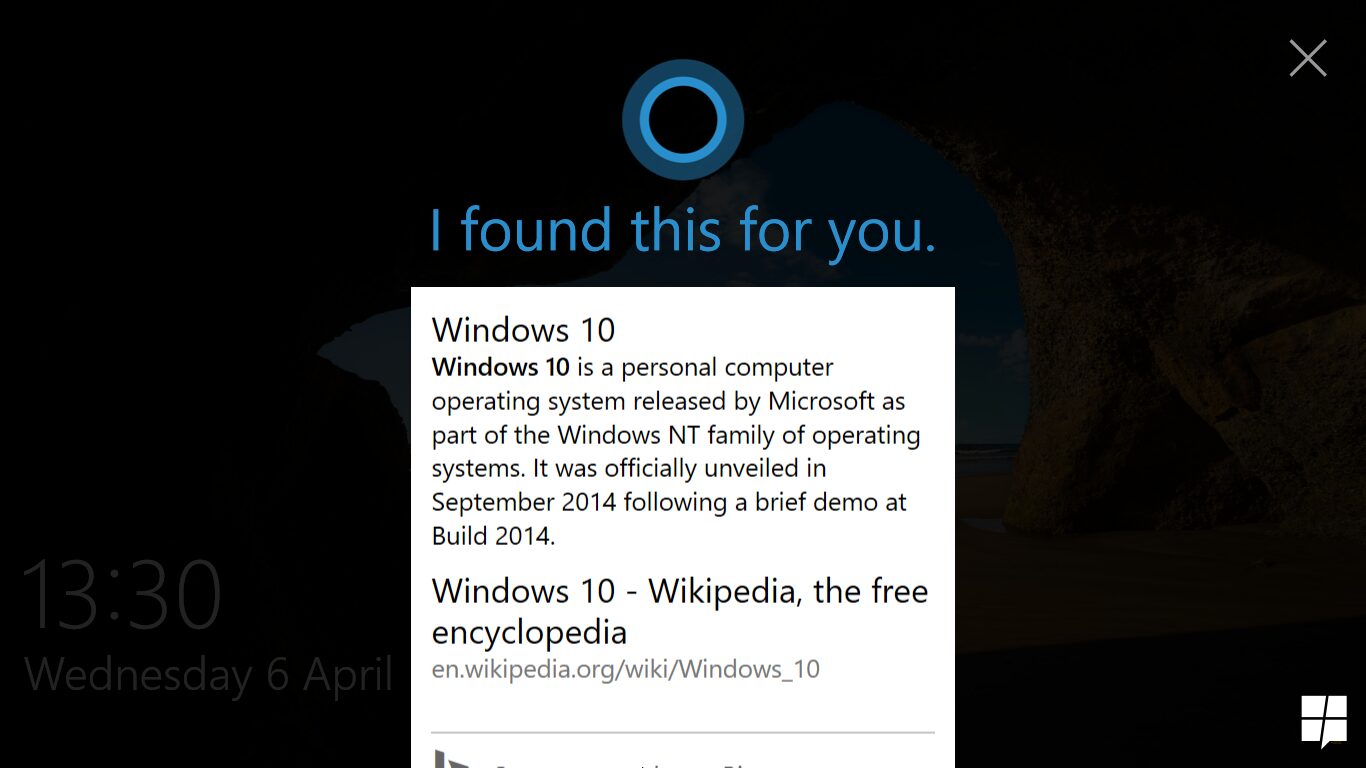Click the bold Windows 10 text in the description

click(x=501, y=367)
